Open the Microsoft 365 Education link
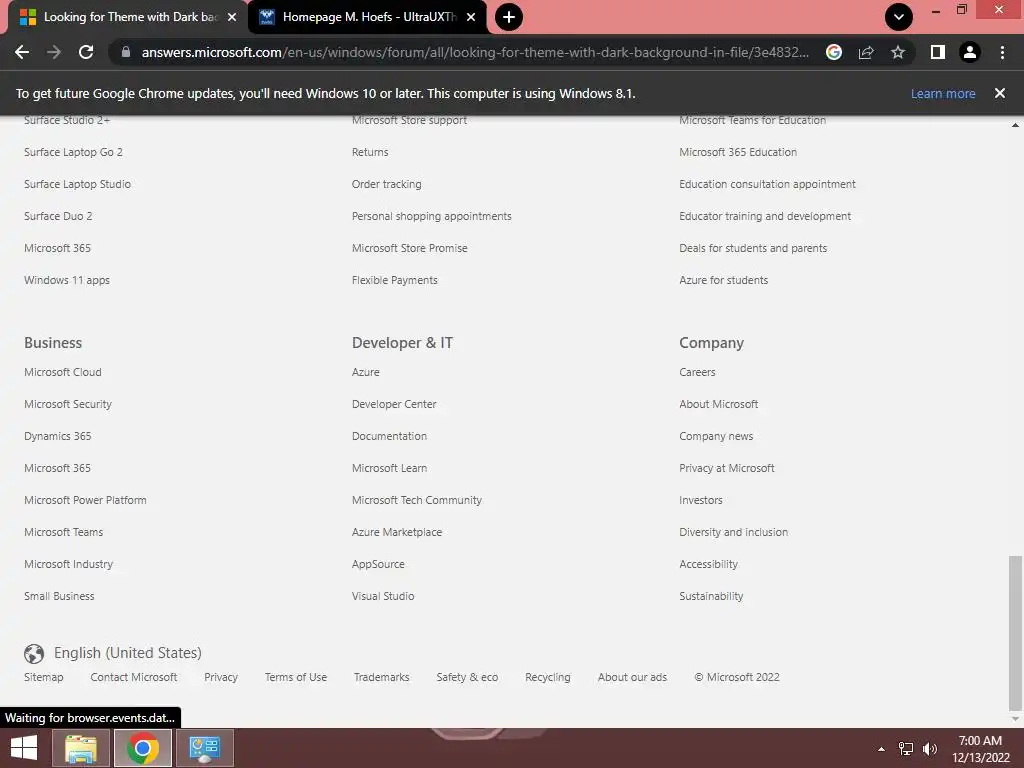Image resolution: width=1024 pixels, height=768 pixels. click(738, 152)
